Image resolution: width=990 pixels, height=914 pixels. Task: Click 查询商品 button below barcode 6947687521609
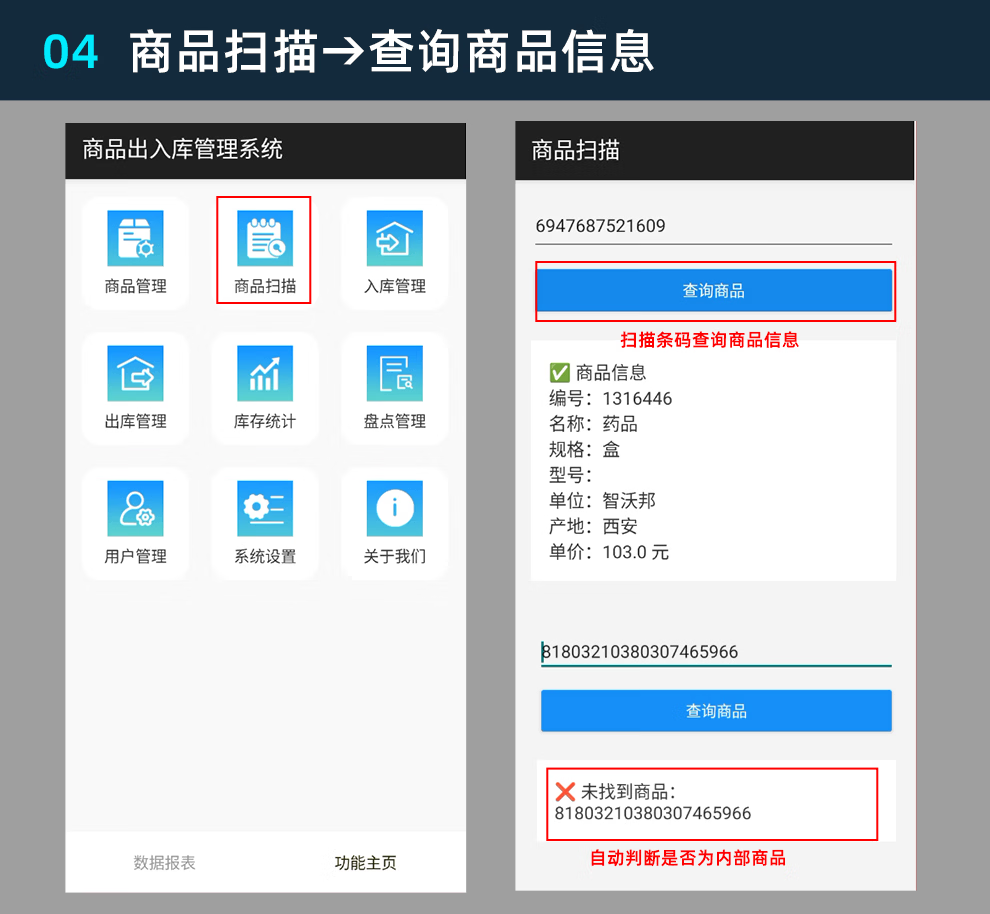[714, 290]
